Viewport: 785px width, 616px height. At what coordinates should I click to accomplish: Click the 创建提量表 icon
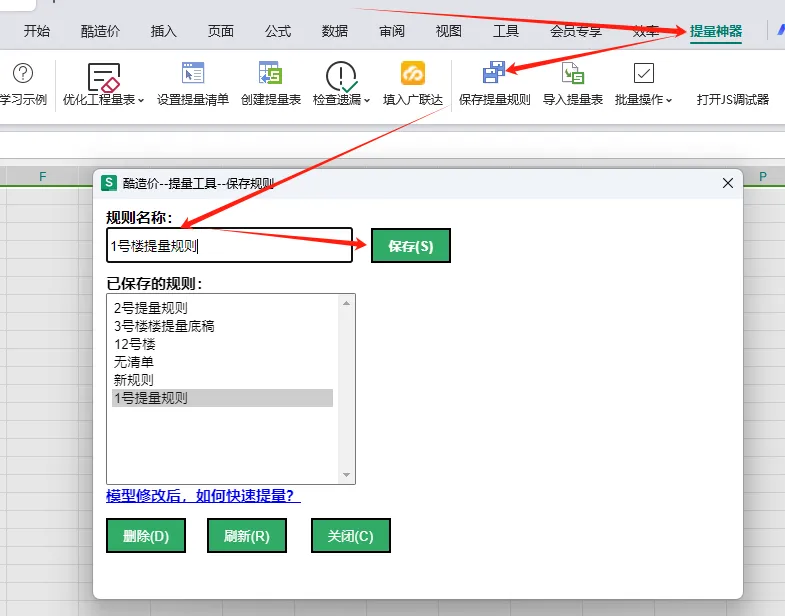(x=270, y=74)
